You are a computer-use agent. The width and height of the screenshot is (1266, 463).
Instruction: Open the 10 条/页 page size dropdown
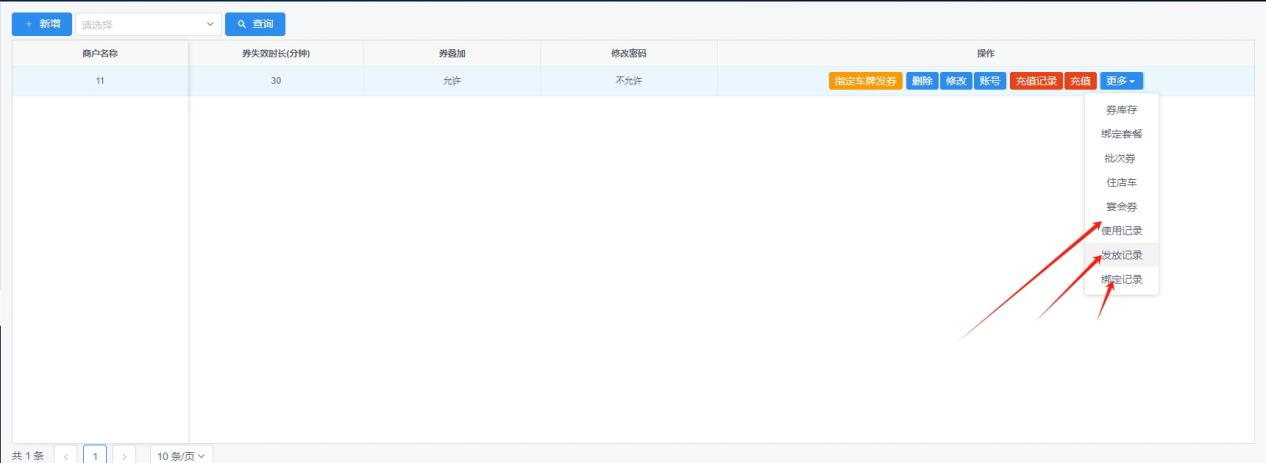click(181, 456)
